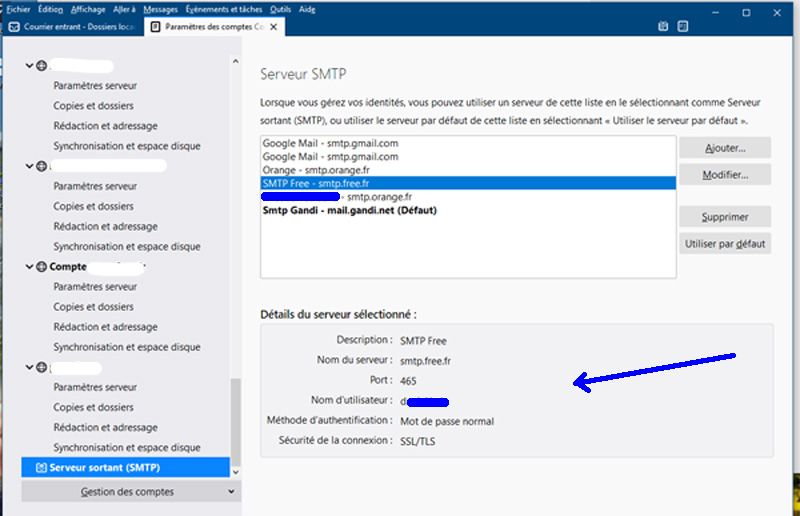Click the account tree vertical scrollbar thumb
Screen dimensions: 800x516
tap(235, 420)
